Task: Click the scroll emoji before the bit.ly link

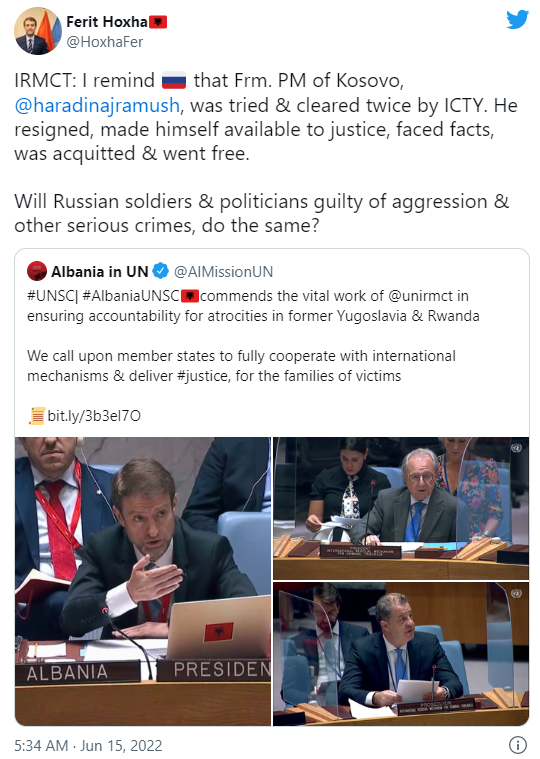Action: 37,416
